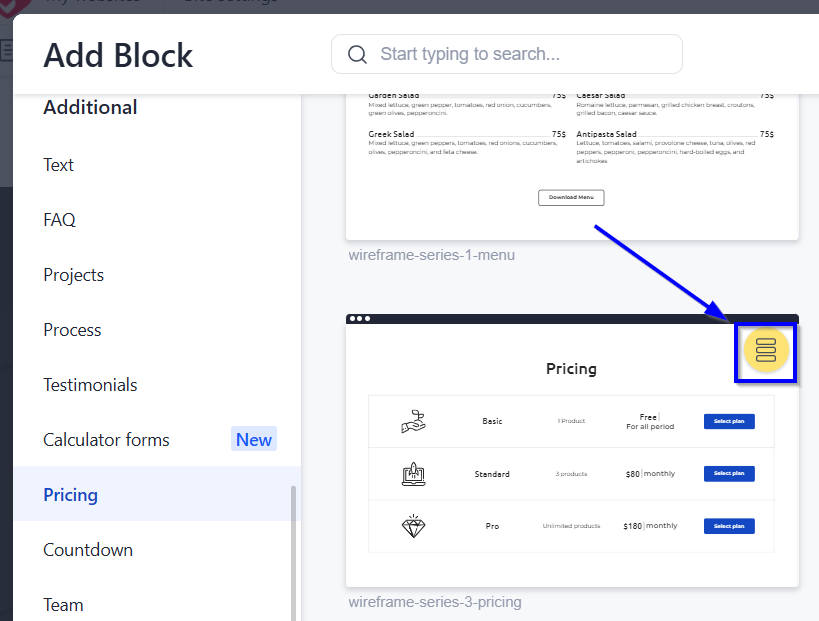
Task: Click the New badge beside Calculator forms
Action: click(x=254, y=439)
